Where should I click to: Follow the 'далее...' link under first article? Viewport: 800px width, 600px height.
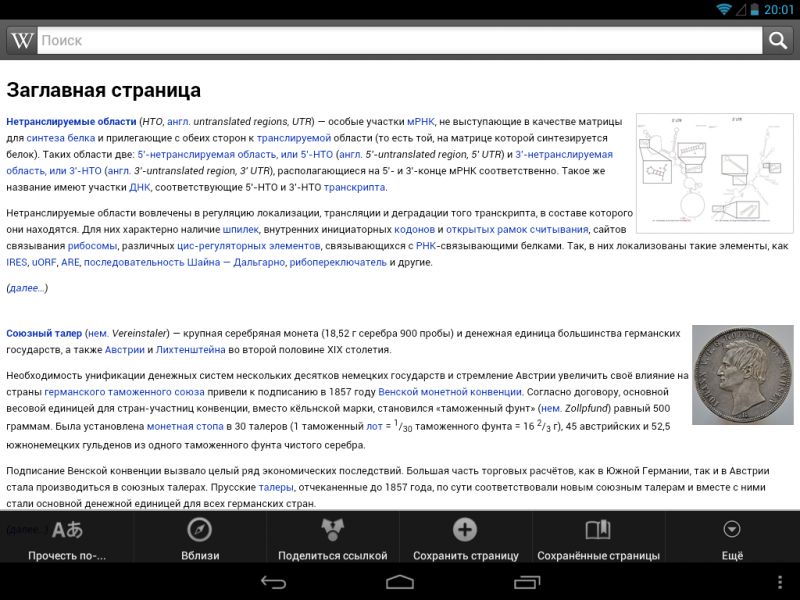tap(27, 288)
